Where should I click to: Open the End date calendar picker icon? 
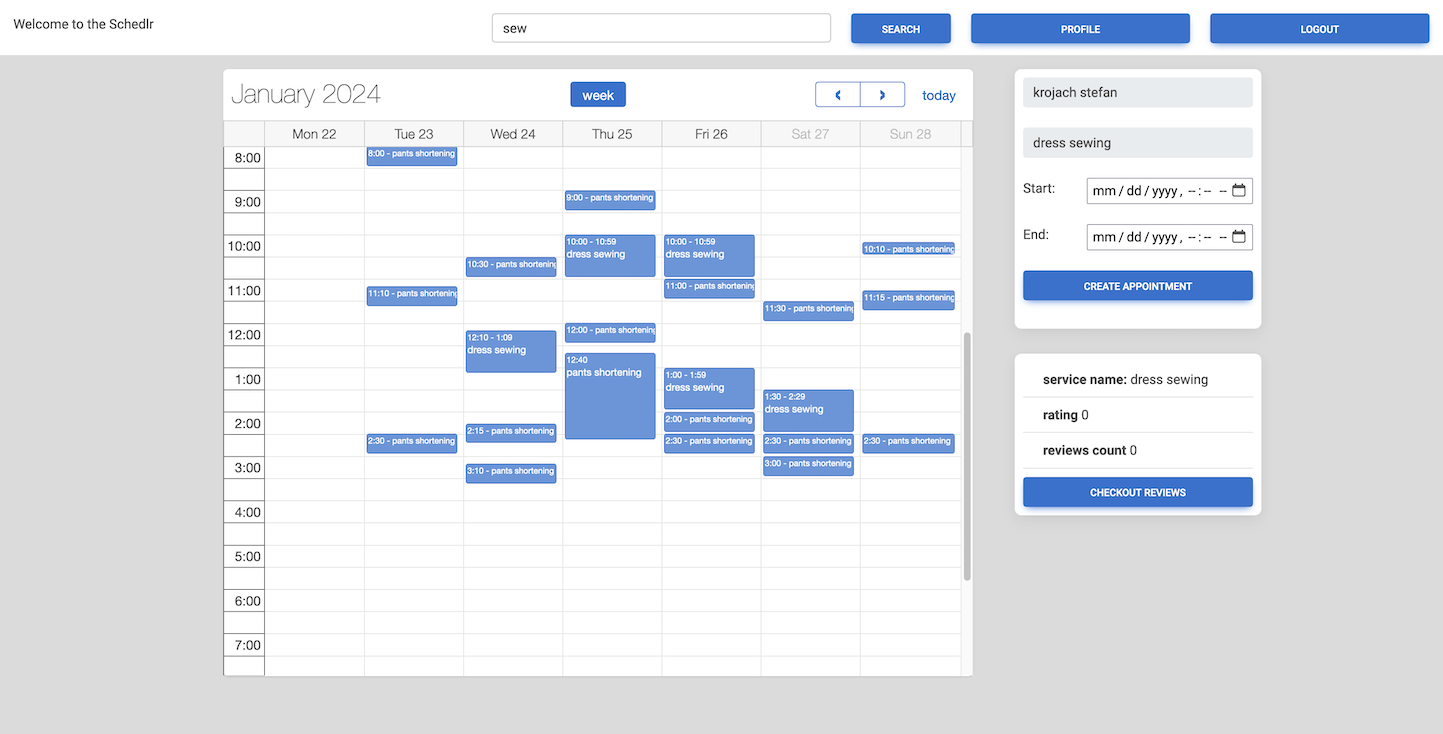pyautogui.click(x=1239, y=237)
